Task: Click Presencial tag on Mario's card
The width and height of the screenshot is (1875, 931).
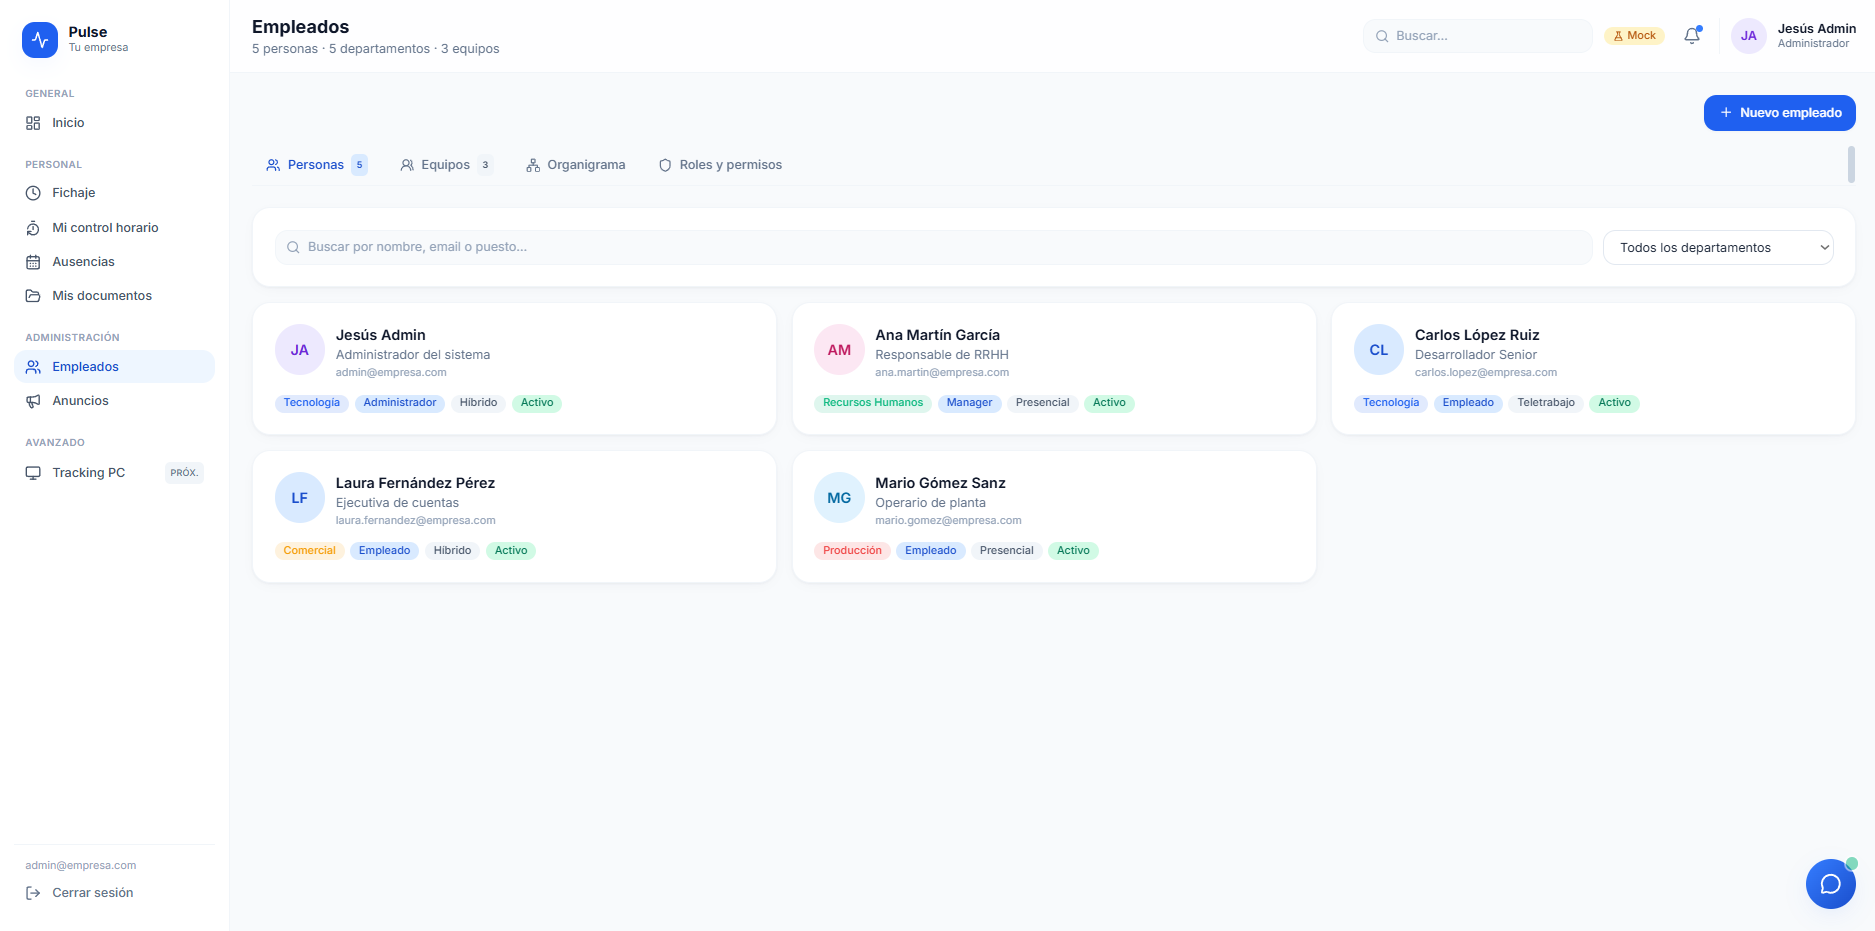Action: pos(1006,551)
